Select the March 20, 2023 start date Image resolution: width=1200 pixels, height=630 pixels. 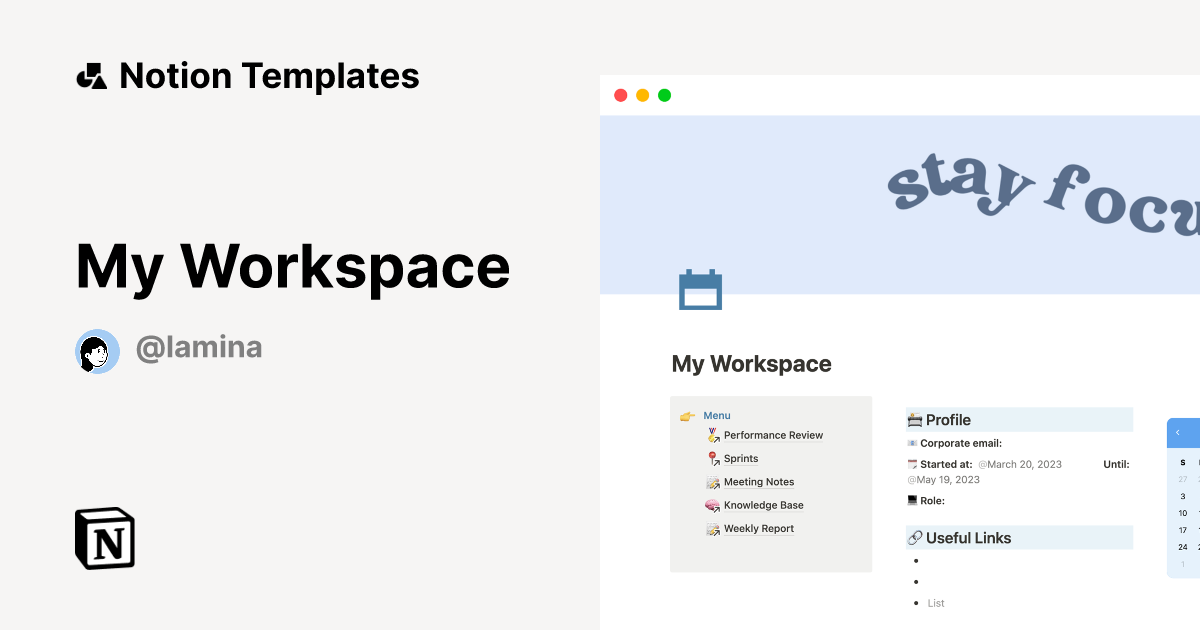pyautogui.click(x=1019, y=465)
